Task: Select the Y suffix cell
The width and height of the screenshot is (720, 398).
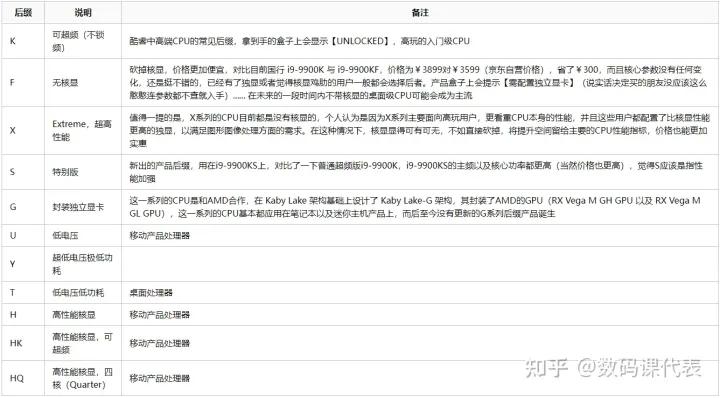Action: click(x=23, y=264)
